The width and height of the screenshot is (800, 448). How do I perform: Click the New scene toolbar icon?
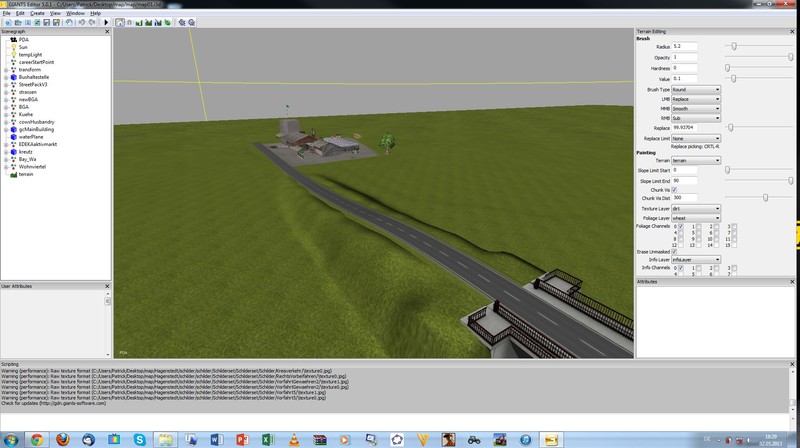point(8,22)
